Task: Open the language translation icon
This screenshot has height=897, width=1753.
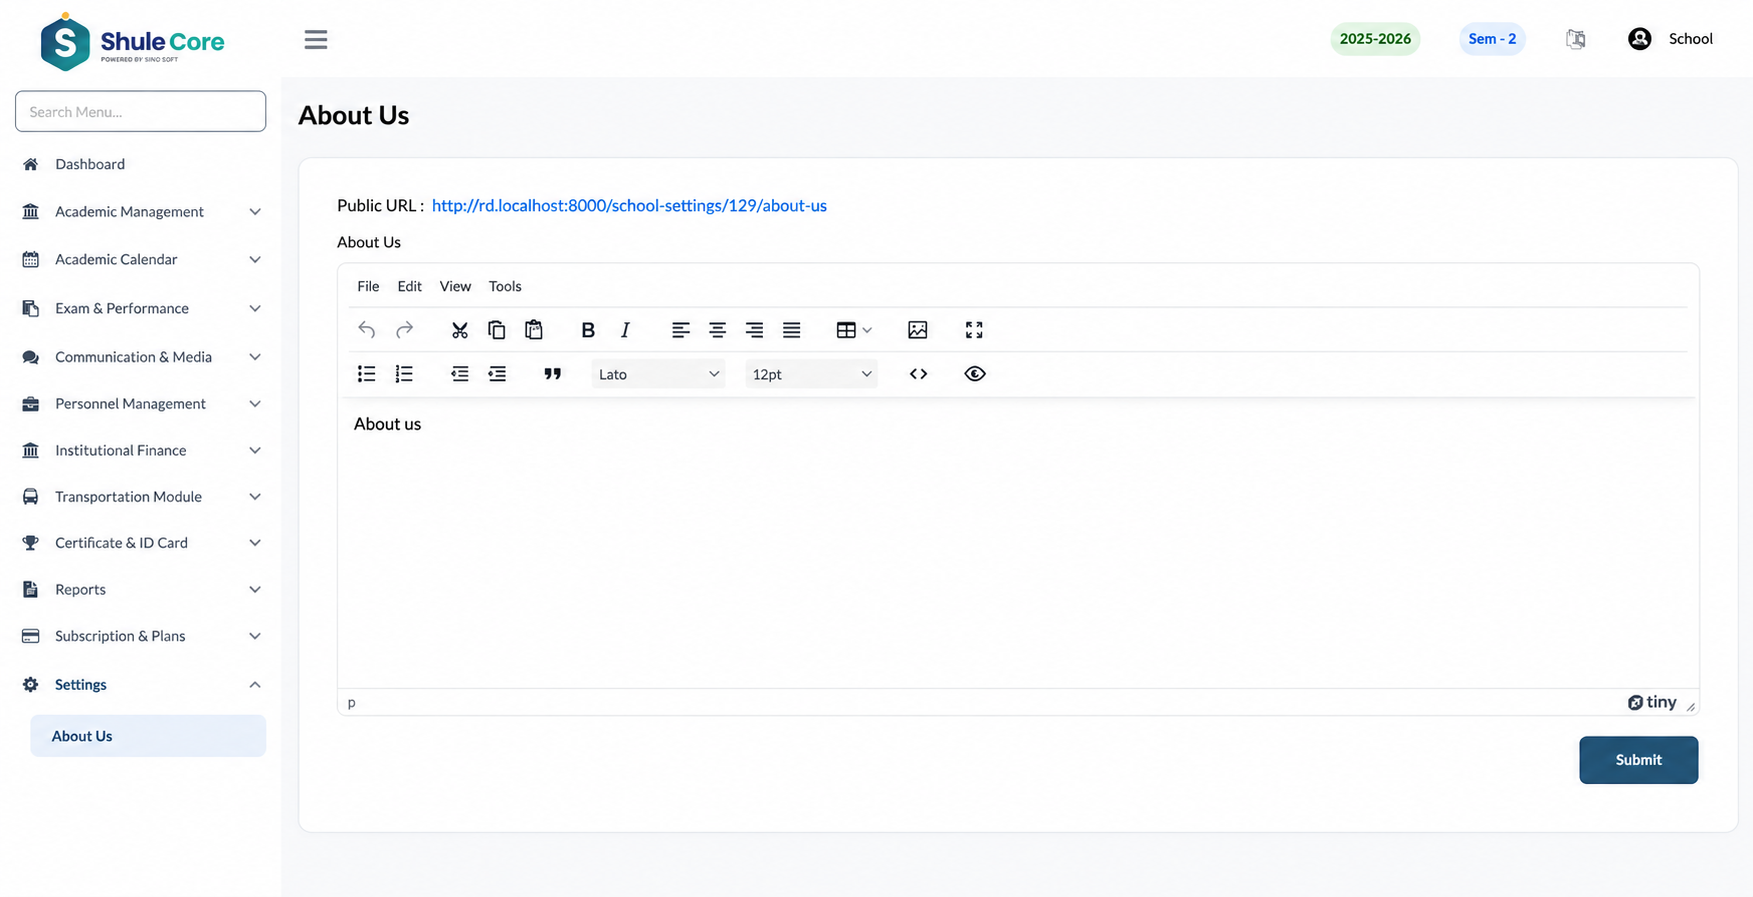Action: (1576, 39)
